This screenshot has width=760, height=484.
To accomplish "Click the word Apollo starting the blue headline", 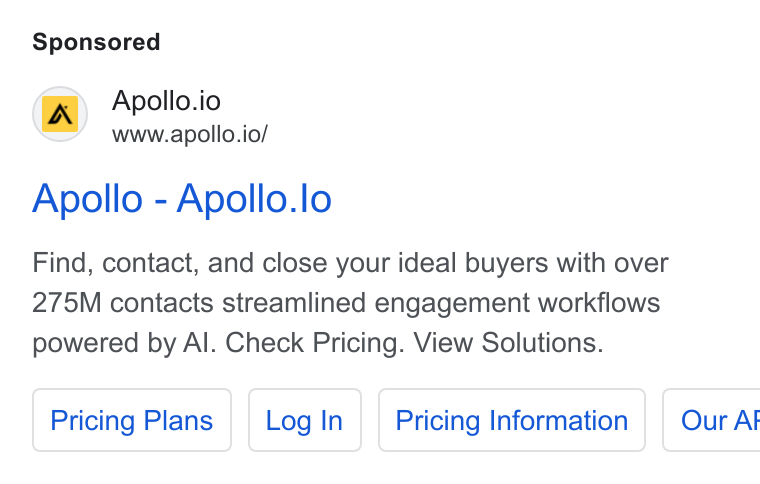I will (87, 199).
